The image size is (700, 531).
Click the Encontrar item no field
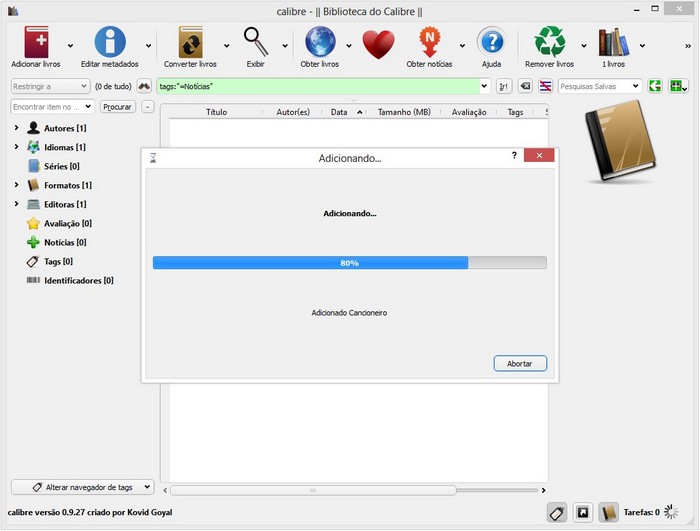click(x=52, y=107)
